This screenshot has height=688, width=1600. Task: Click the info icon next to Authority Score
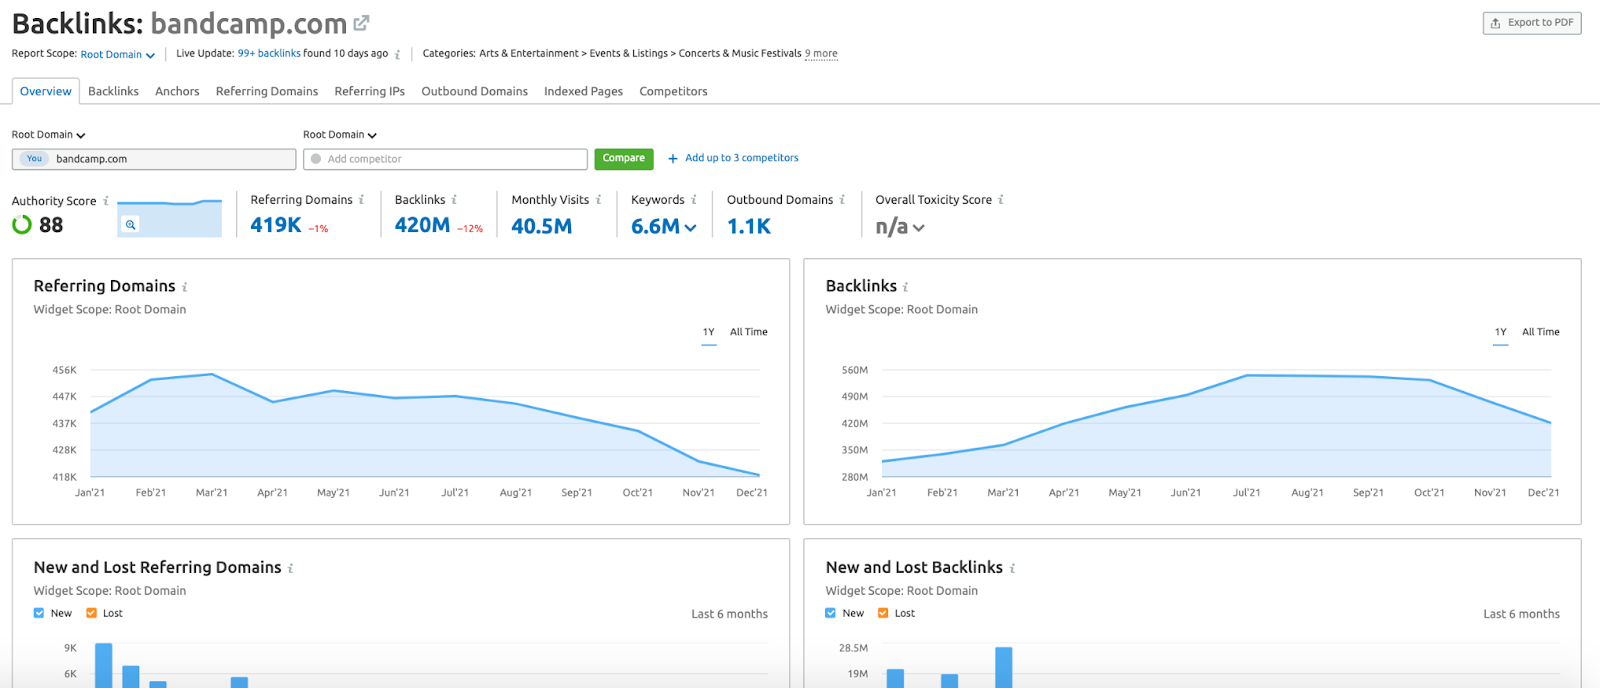106,201
